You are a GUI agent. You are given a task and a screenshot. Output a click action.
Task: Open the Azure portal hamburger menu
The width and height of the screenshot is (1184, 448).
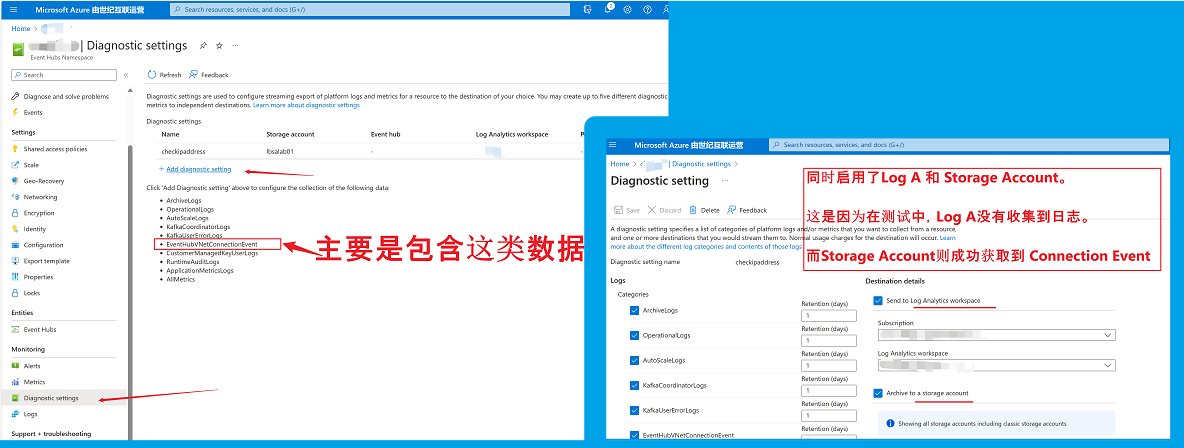coord(14,9)
